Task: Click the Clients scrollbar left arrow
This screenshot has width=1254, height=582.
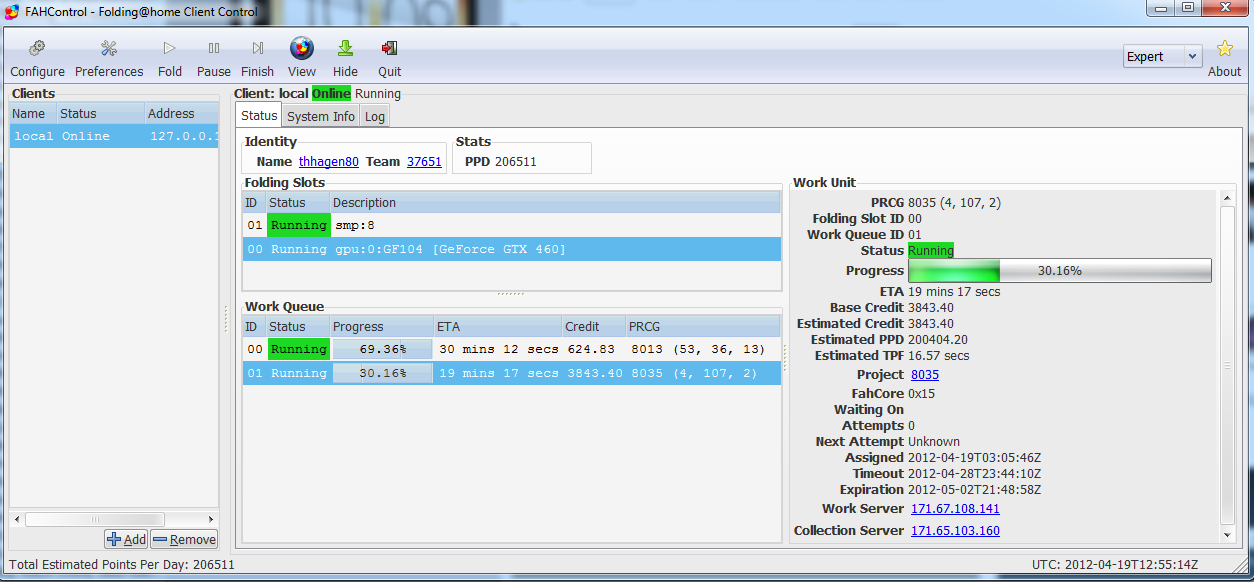Action: 18,519
